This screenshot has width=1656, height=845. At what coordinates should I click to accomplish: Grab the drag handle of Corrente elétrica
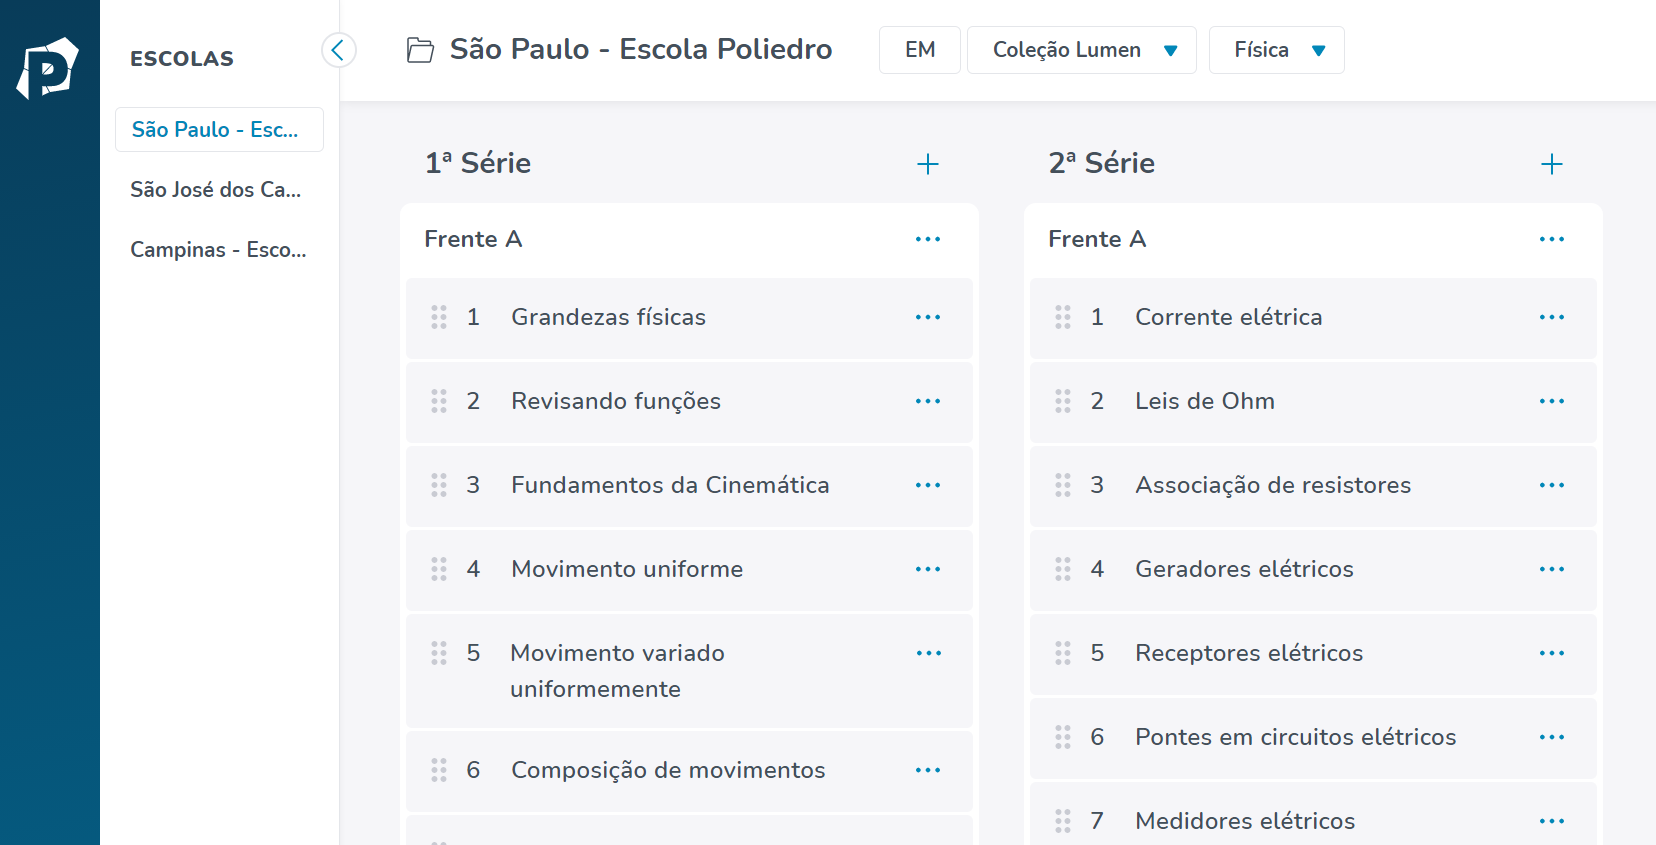1063,317
